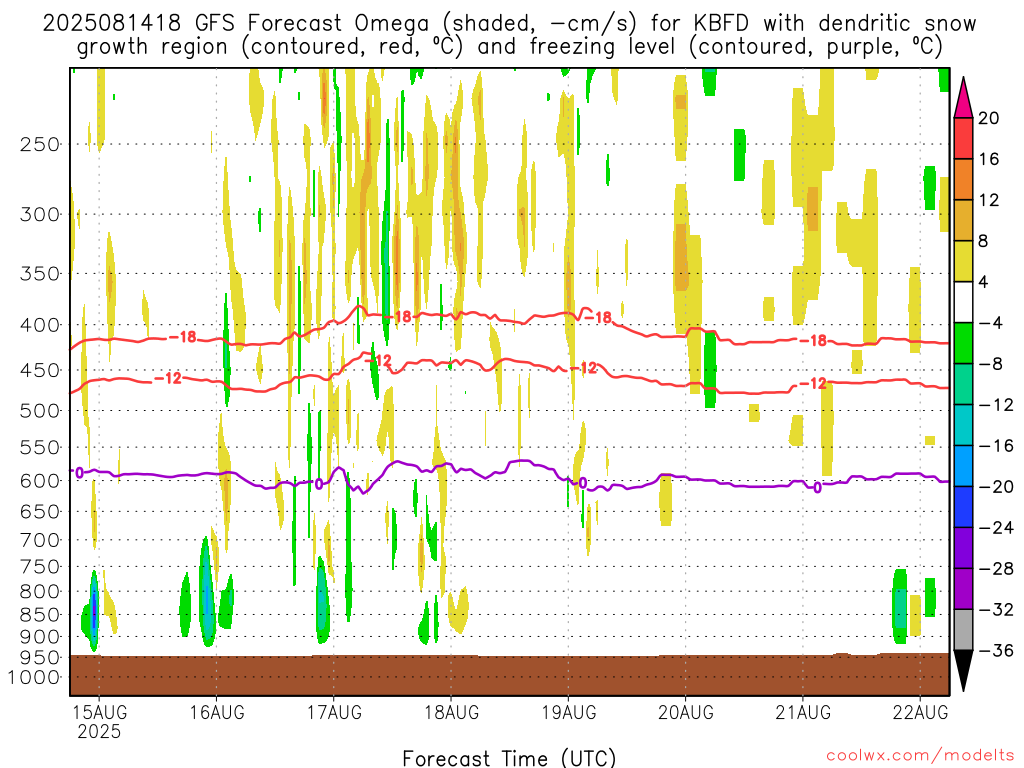Select the 17AUG x-axis label

[334, 712]
